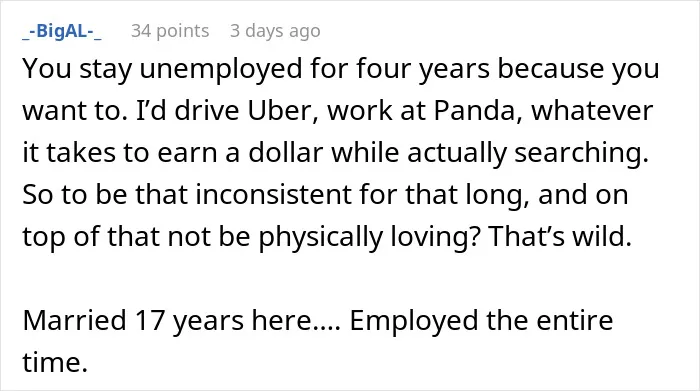Image resolution: width=700 pixels, height=391 pixels.
Task: Click the phrase earn a dollar
Action: pos(240,152)
